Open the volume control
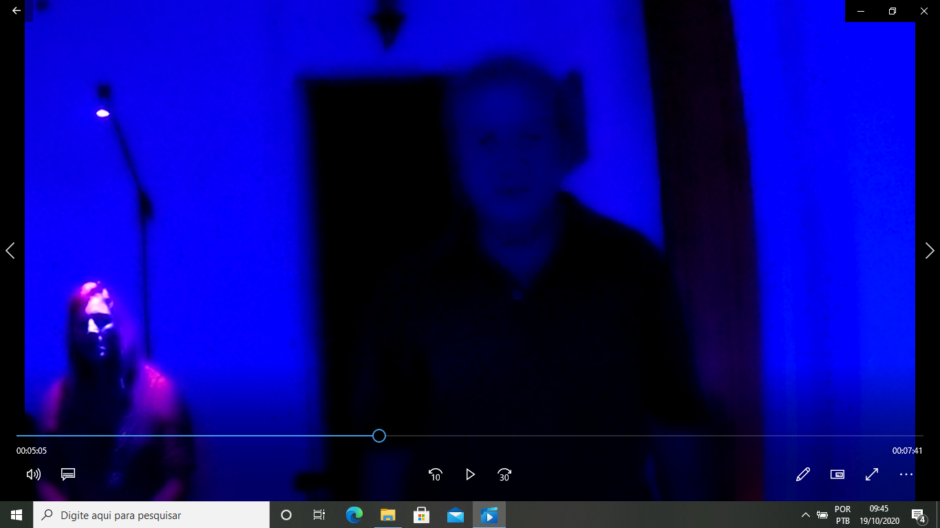This screenshot has width=940, height=528. click(x=34, y=475)
